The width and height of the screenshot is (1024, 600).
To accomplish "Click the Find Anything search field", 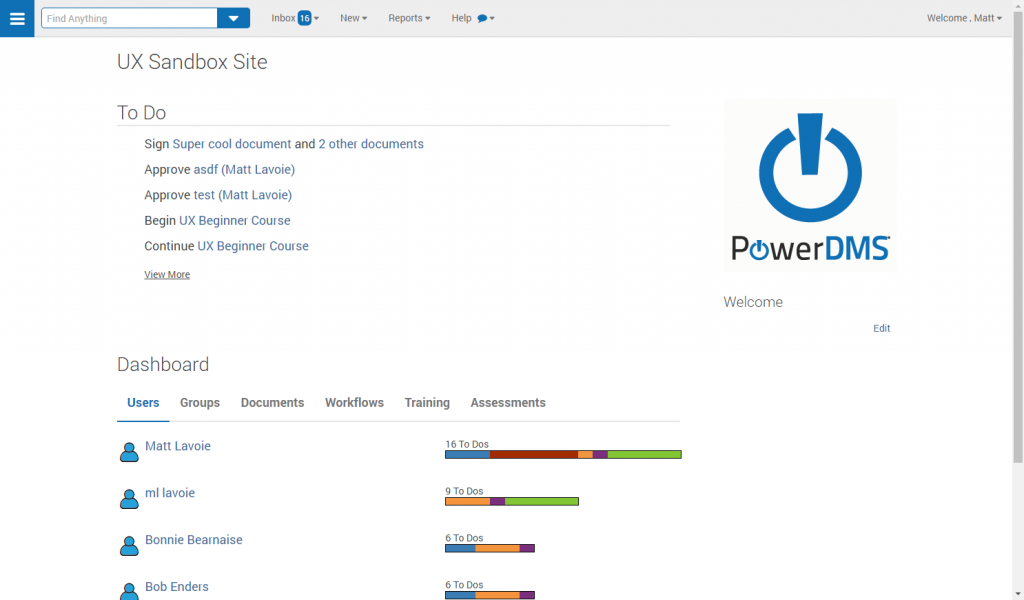I will point(129,18).
